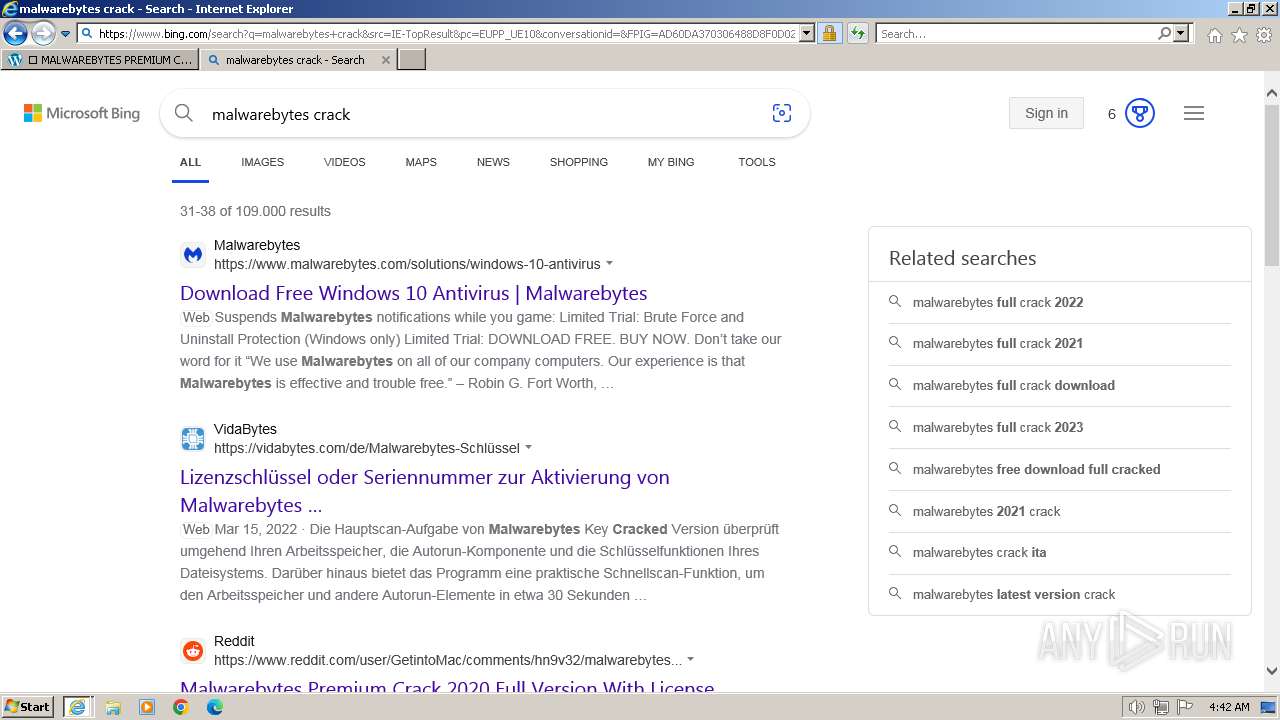The image size is (1280, 720).
Task: Search related 'malwarebytes full crack 2023'
Action: point(1059,427)
